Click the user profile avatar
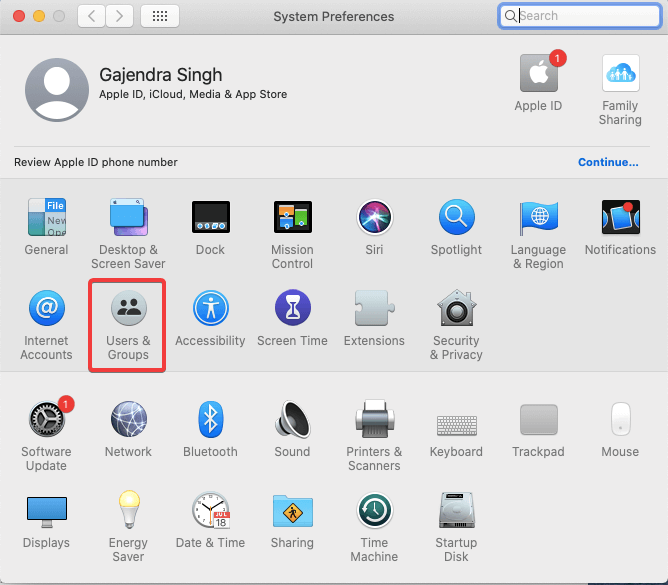668x585 pixels. pyautogui.click(x=57, y=90)
